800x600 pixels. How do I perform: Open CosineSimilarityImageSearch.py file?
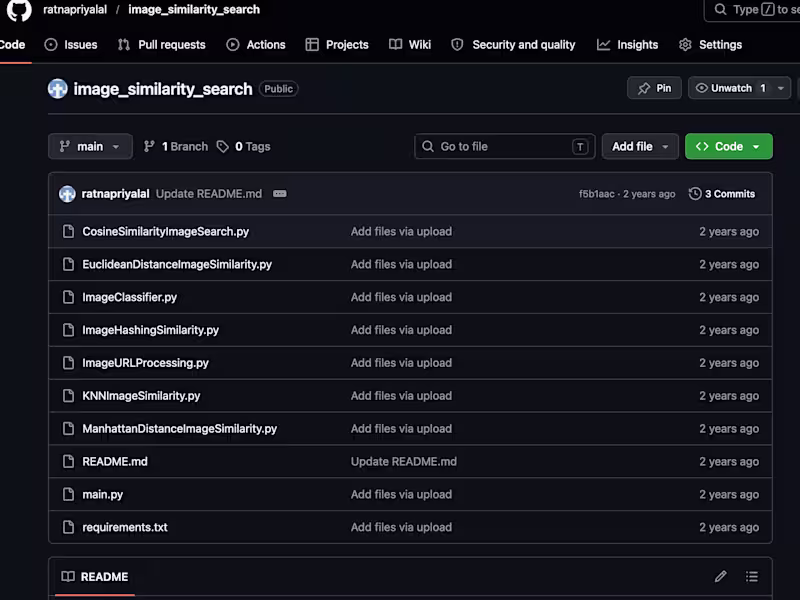pos(166,232)
